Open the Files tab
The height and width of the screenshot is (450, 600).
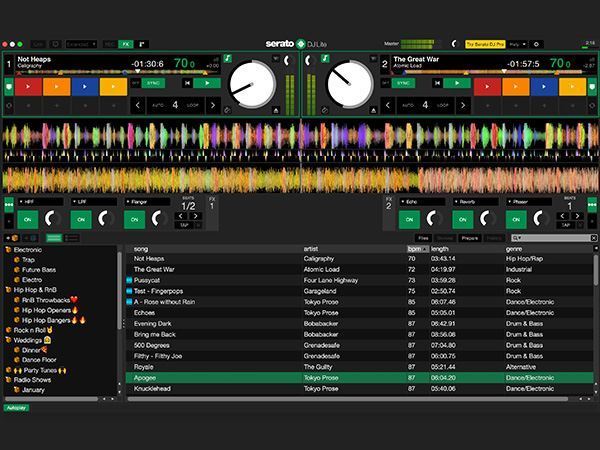point(424,238)
